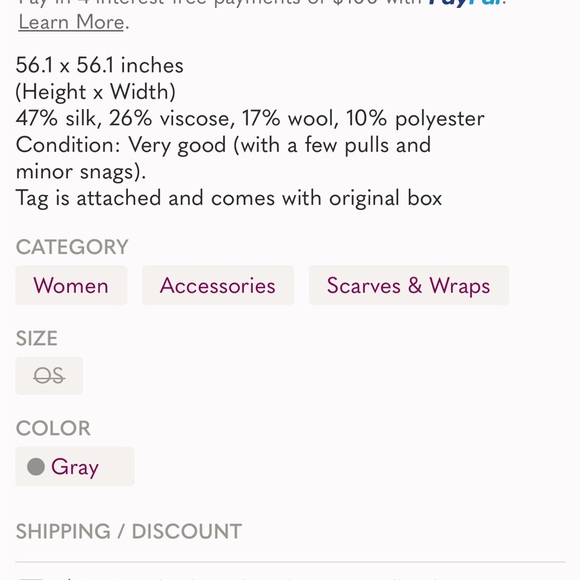Image resolution: width=580 pixels, height=580 pixels.
Task: Click the (Height x Width) label
Action: click(95, 92)
